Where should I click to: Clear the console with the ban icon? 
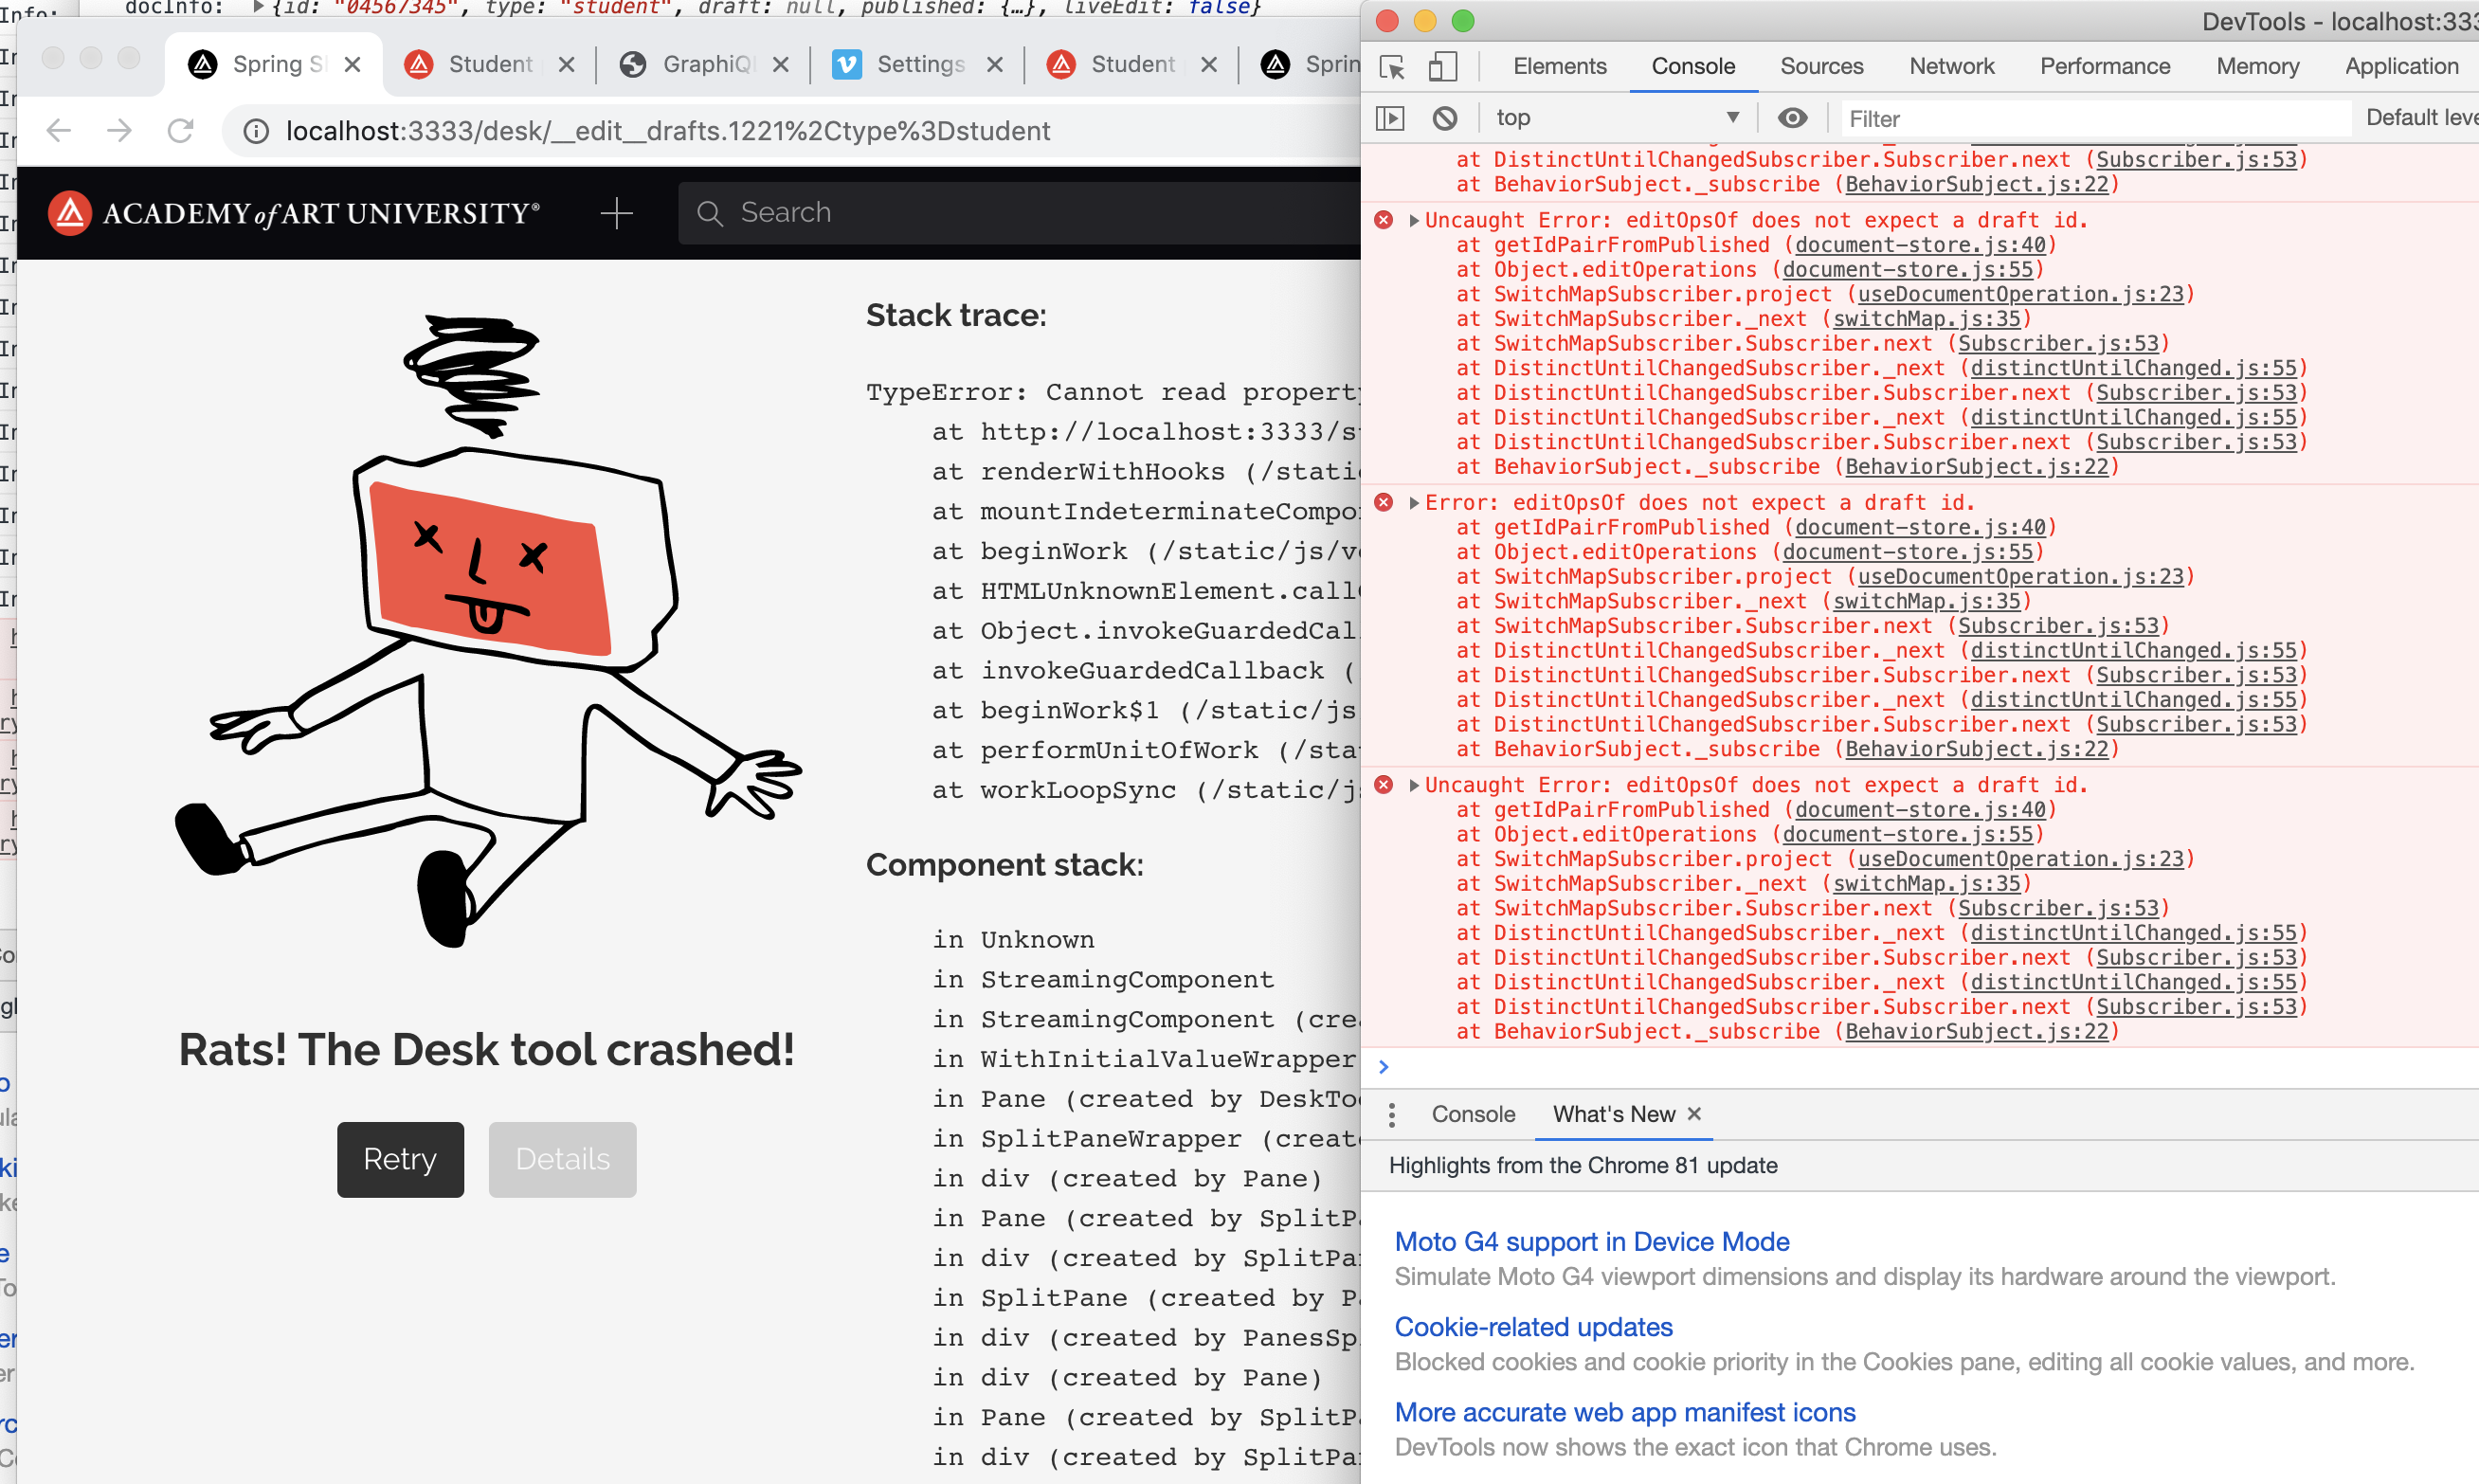pyautogui.click(x=1444, y=118)
